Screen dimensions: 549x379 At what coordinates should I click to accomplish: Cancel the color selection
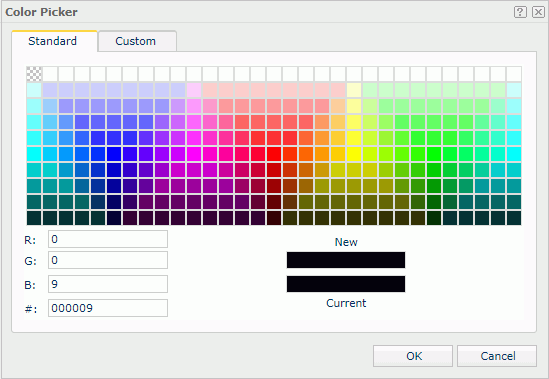tap(497, 356)
